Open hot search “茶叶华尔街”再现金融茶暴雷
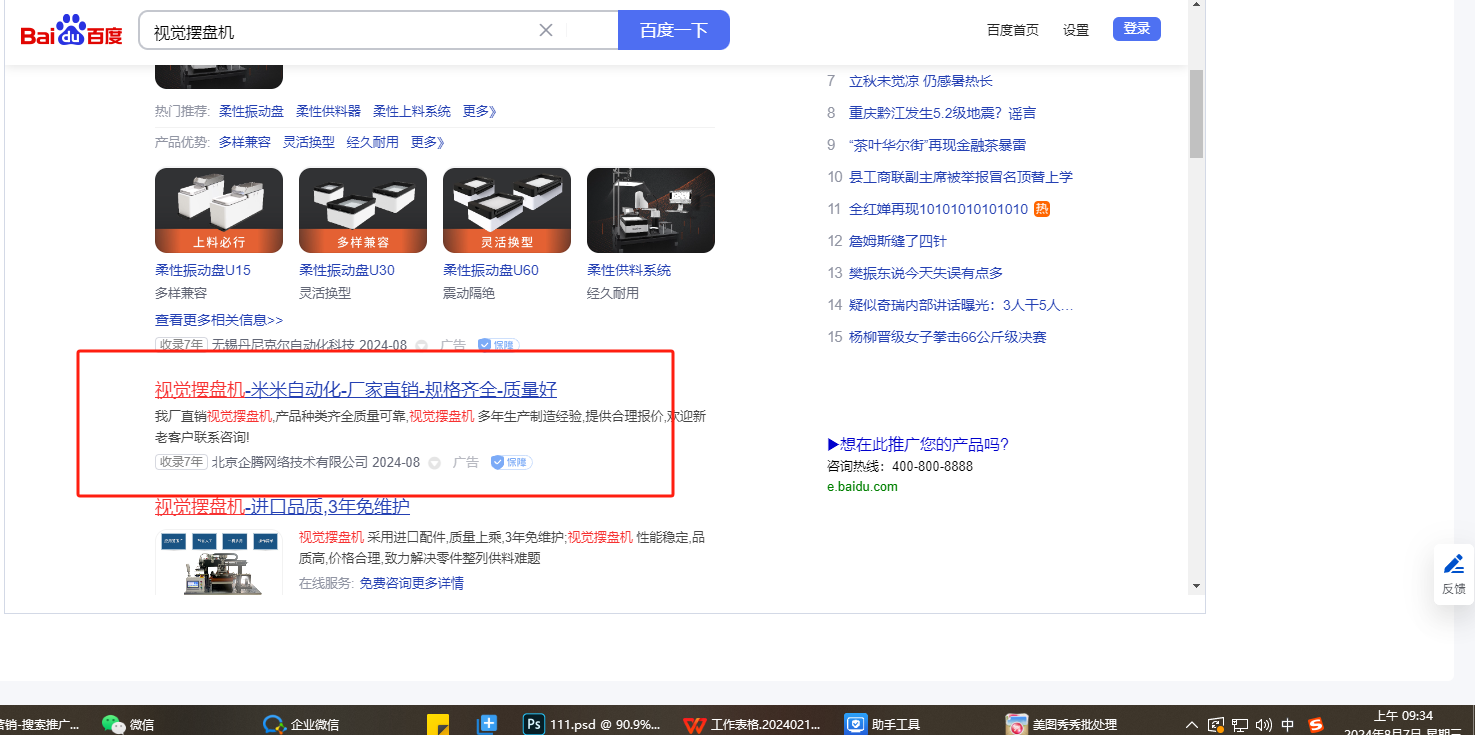Screen dimensions: 1475x735 click(x=938, y=145)
